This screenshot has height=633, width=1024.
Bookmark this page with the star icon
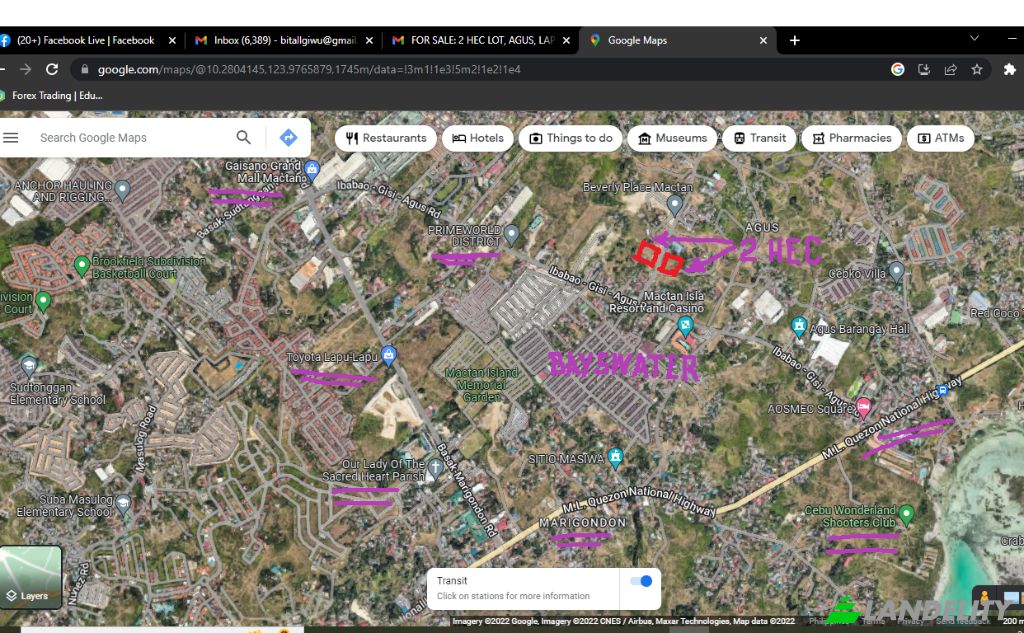[x=977, y=70]
